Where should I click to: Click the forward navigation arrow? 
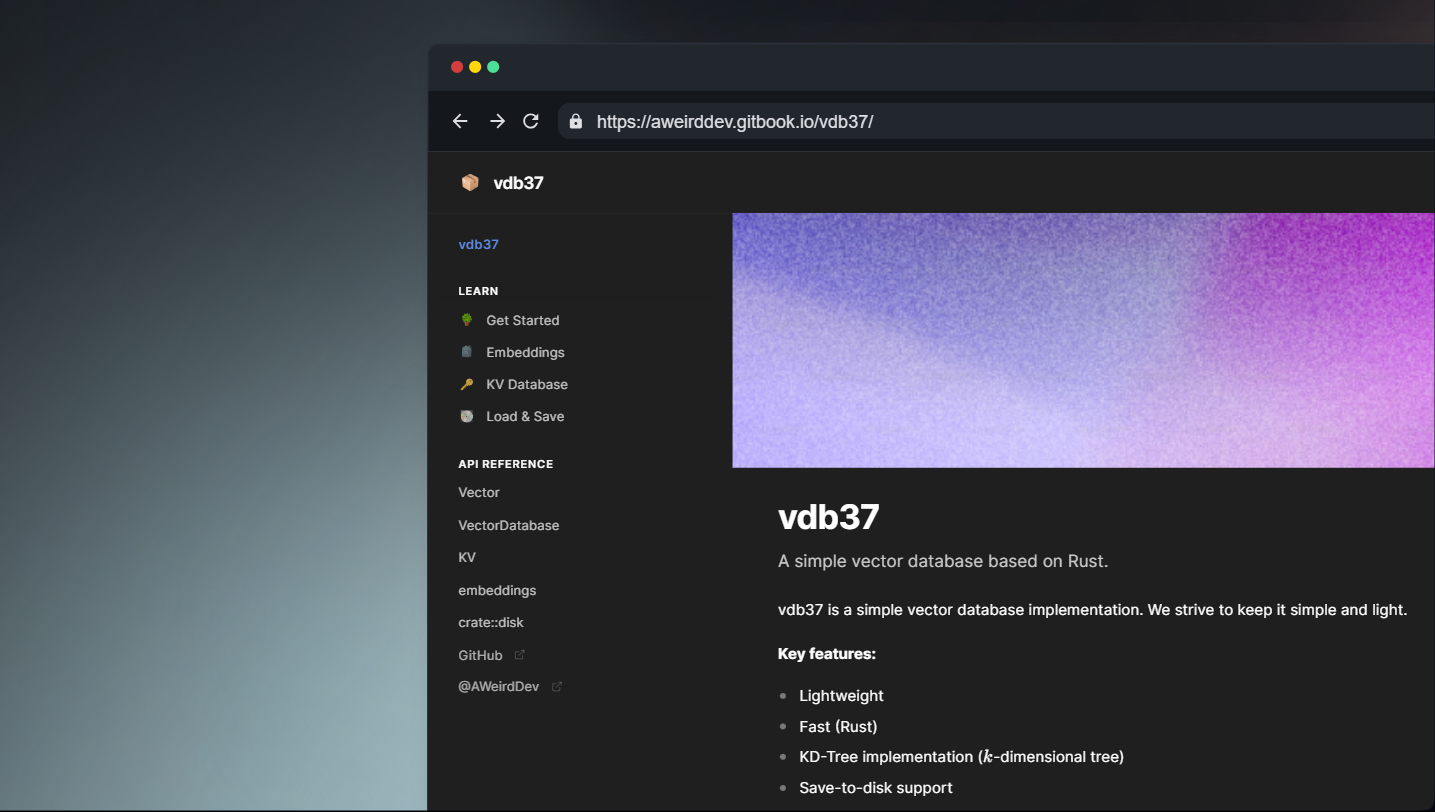[x=497, y=120]
